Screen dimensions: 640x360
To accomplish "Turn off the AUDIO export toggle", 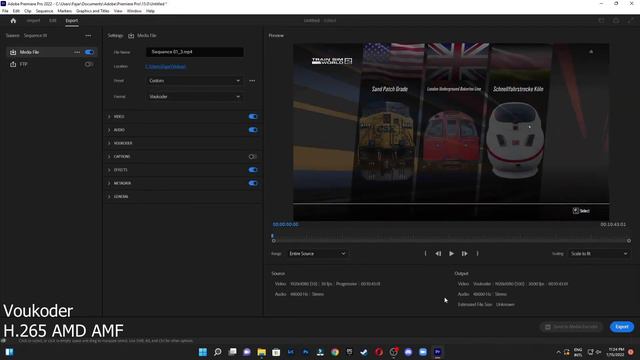I will (x=253, y=130).
